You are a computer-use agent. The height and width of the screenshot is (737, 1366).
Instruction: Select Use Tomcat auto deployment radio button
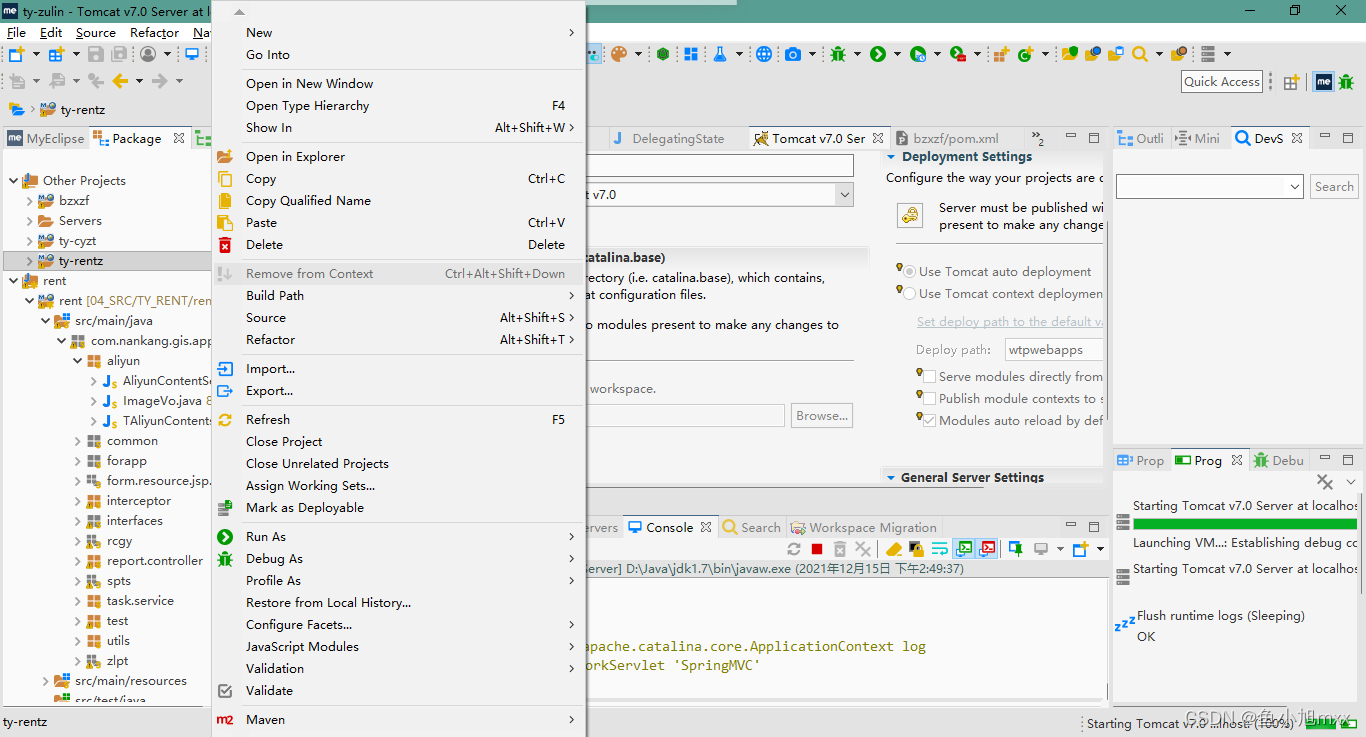[909, 271]
